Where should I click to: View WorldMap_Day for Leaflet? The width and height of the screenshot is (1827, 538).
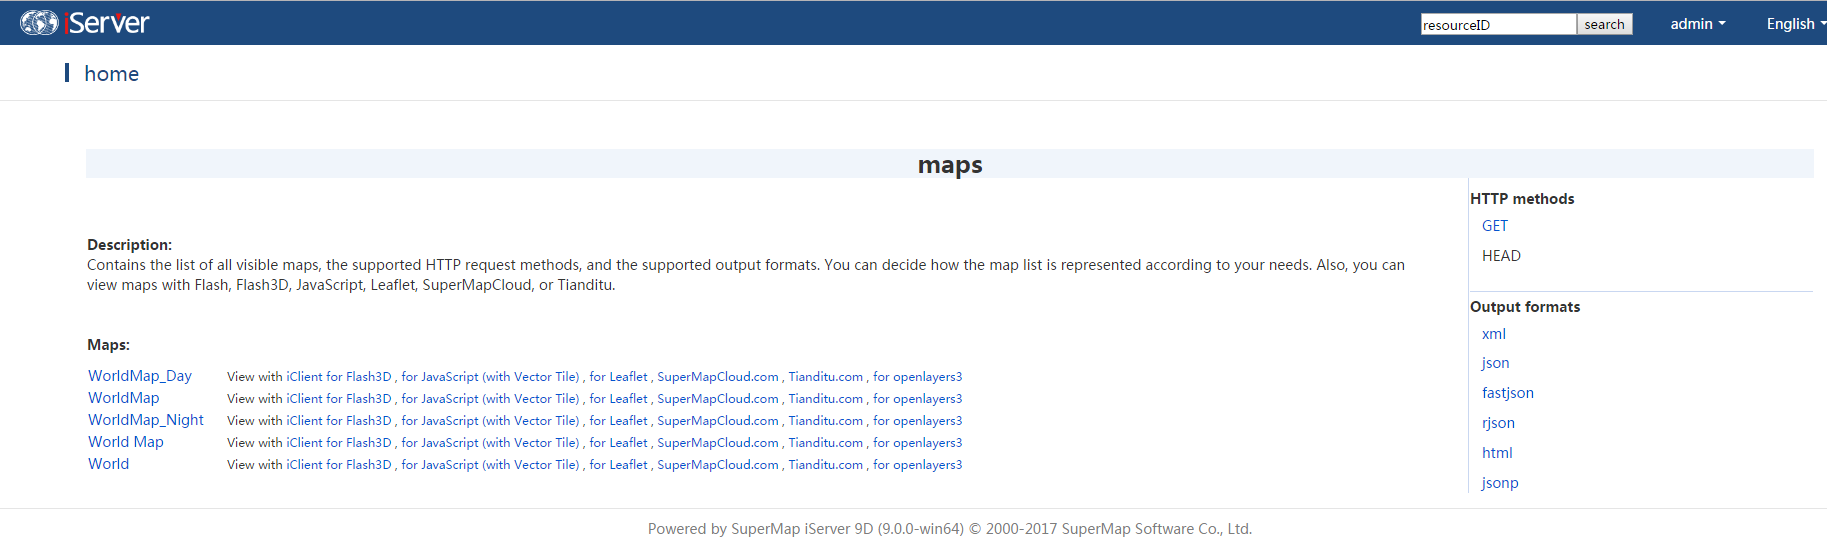click(x=618, y=377)
